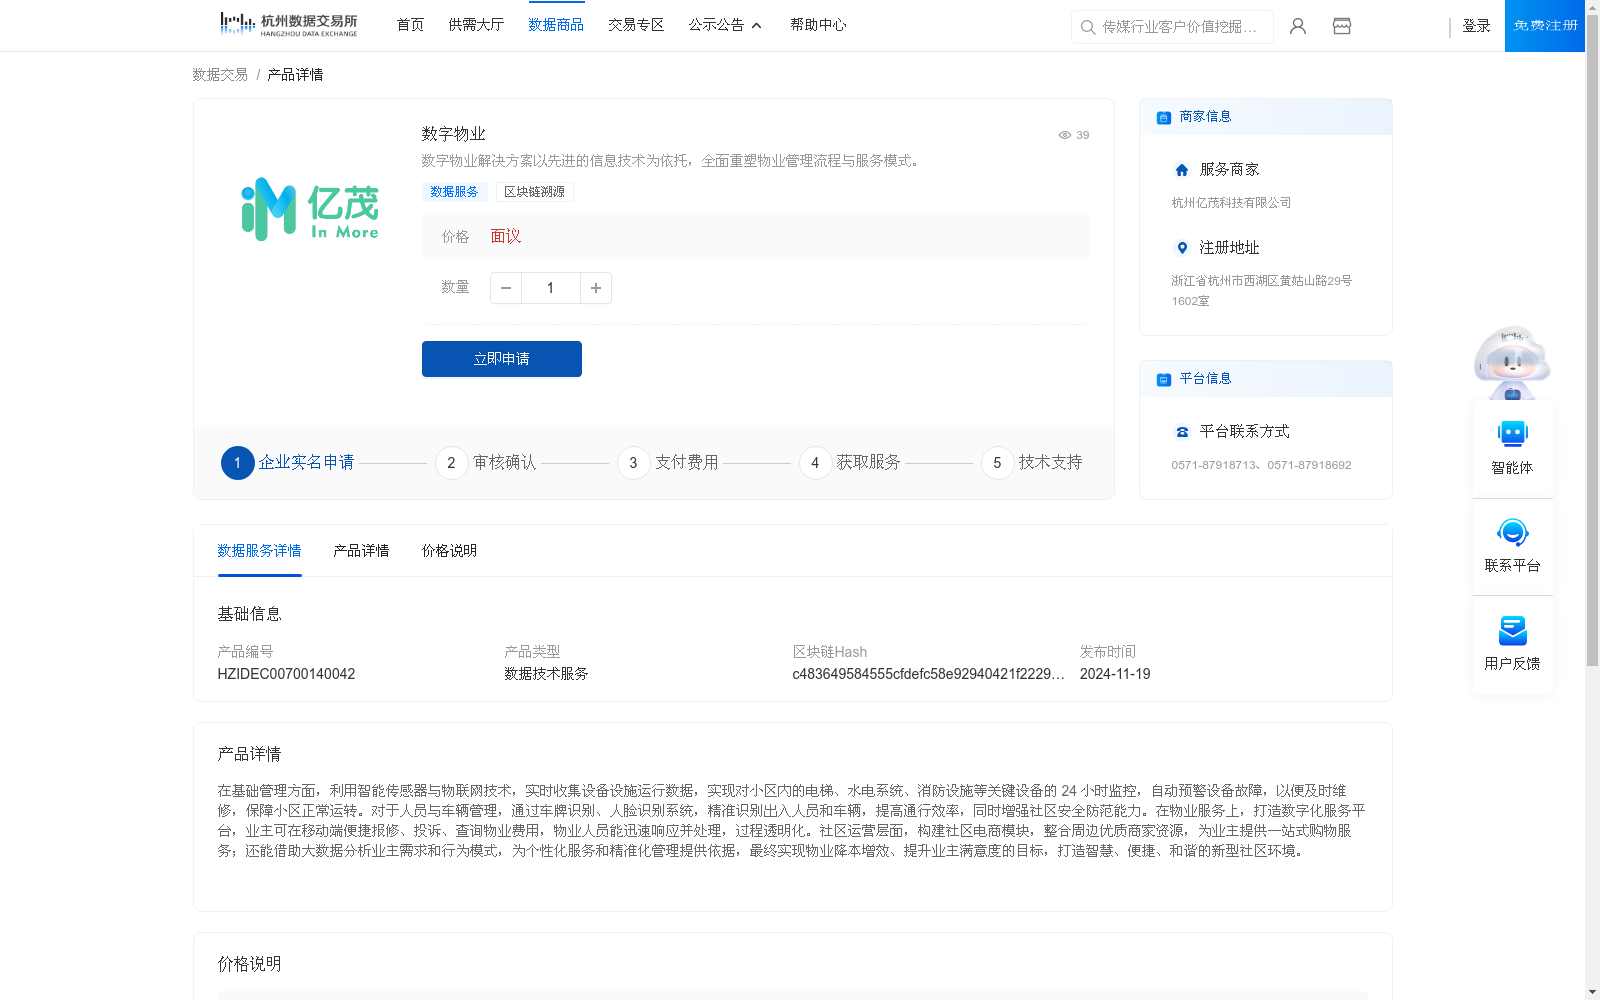The height and width of the screenshot is (1000, 1600).
Task: Open 交易专区 navigation item
Action: pos(636,25)
